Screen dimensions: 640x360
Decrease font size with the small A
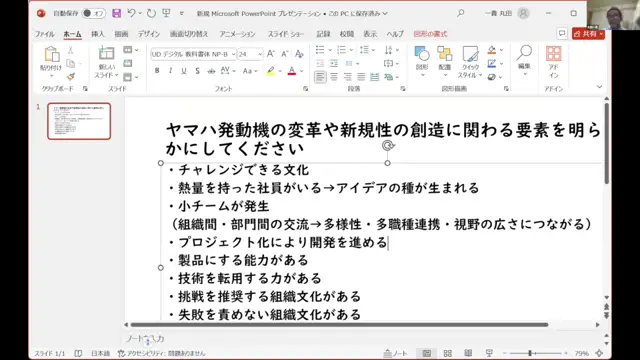click(284, 54)
